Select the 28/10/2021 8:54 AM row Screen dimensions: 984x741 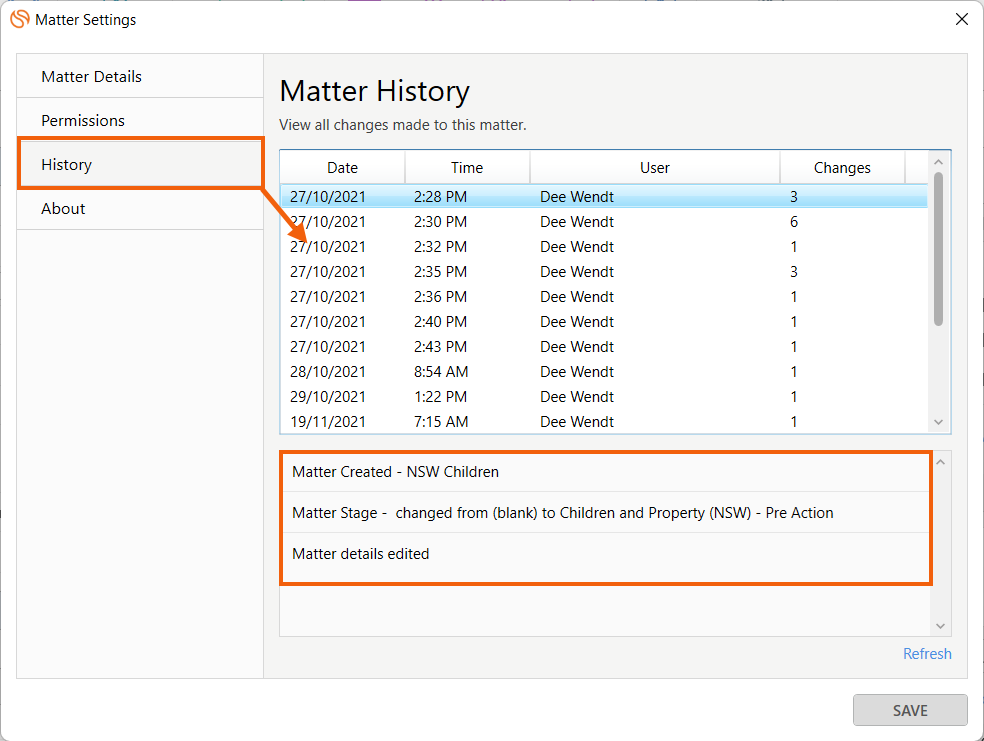604,372
